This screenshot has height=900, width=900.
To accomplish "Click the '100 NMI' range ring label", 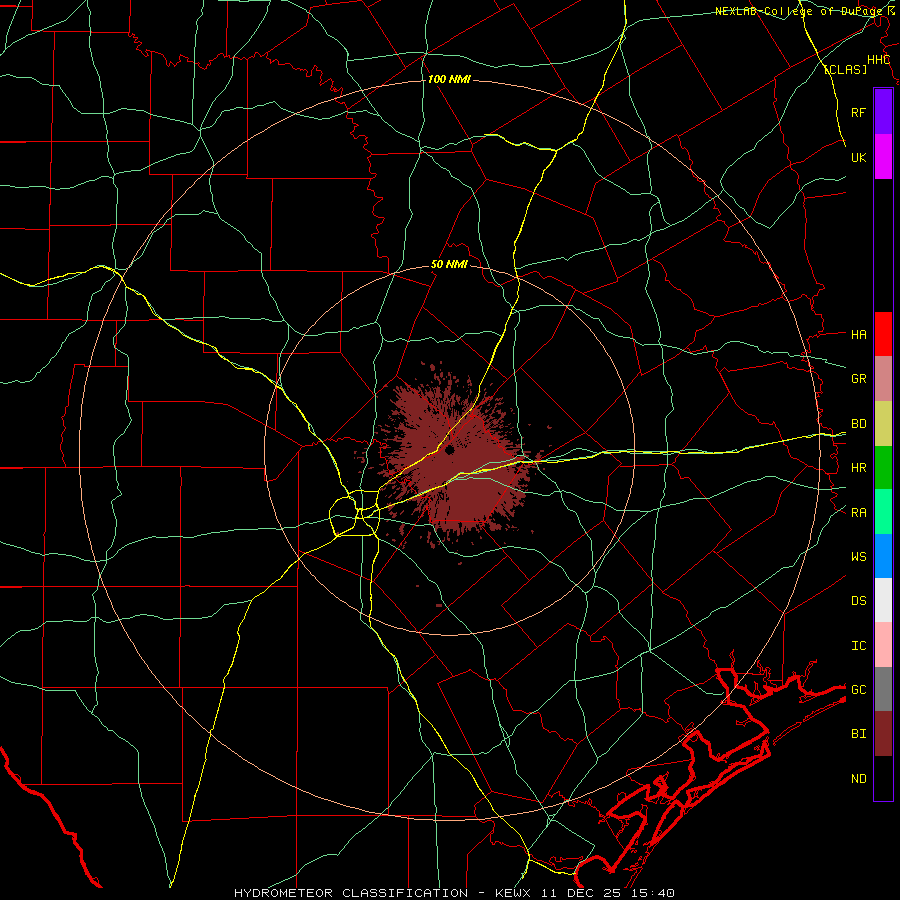I will [449, 79].
